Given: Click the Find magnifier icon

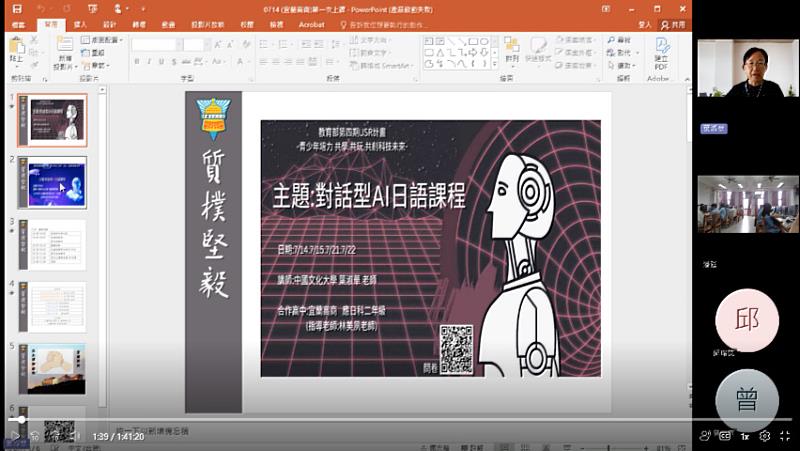Looking at the screenshot, I should [x=611, y=40].
